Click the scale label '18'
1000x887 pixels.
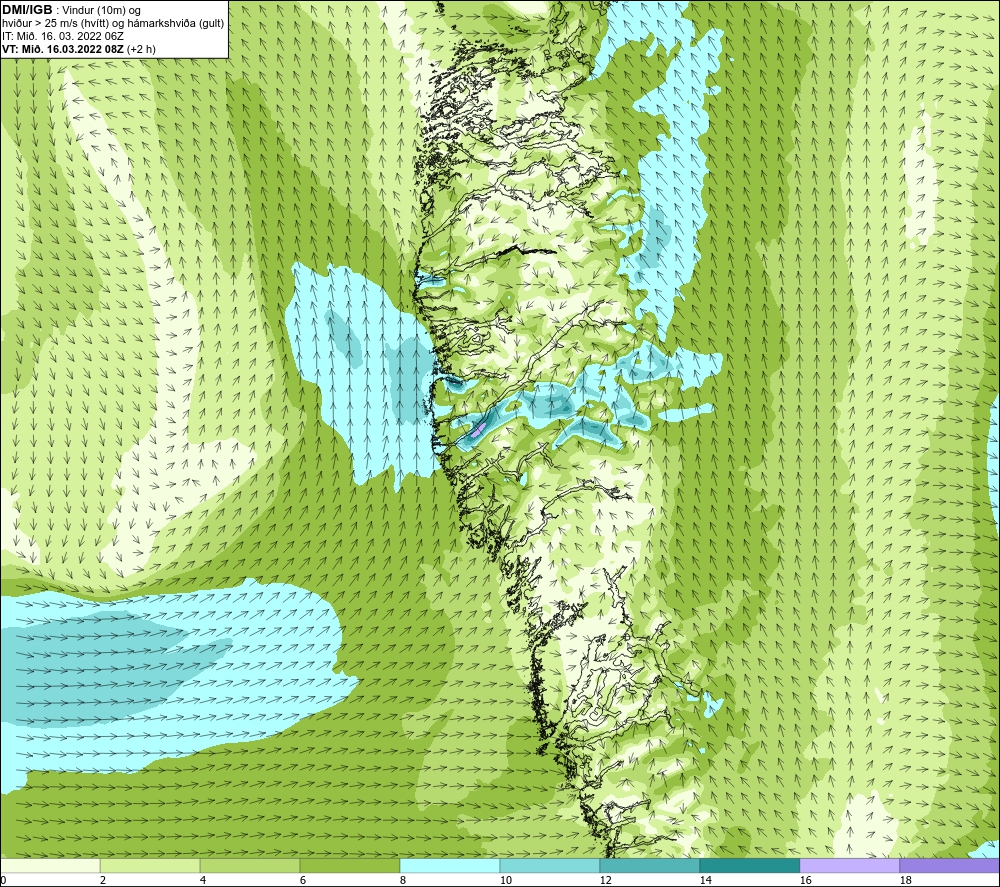[906, 881]
